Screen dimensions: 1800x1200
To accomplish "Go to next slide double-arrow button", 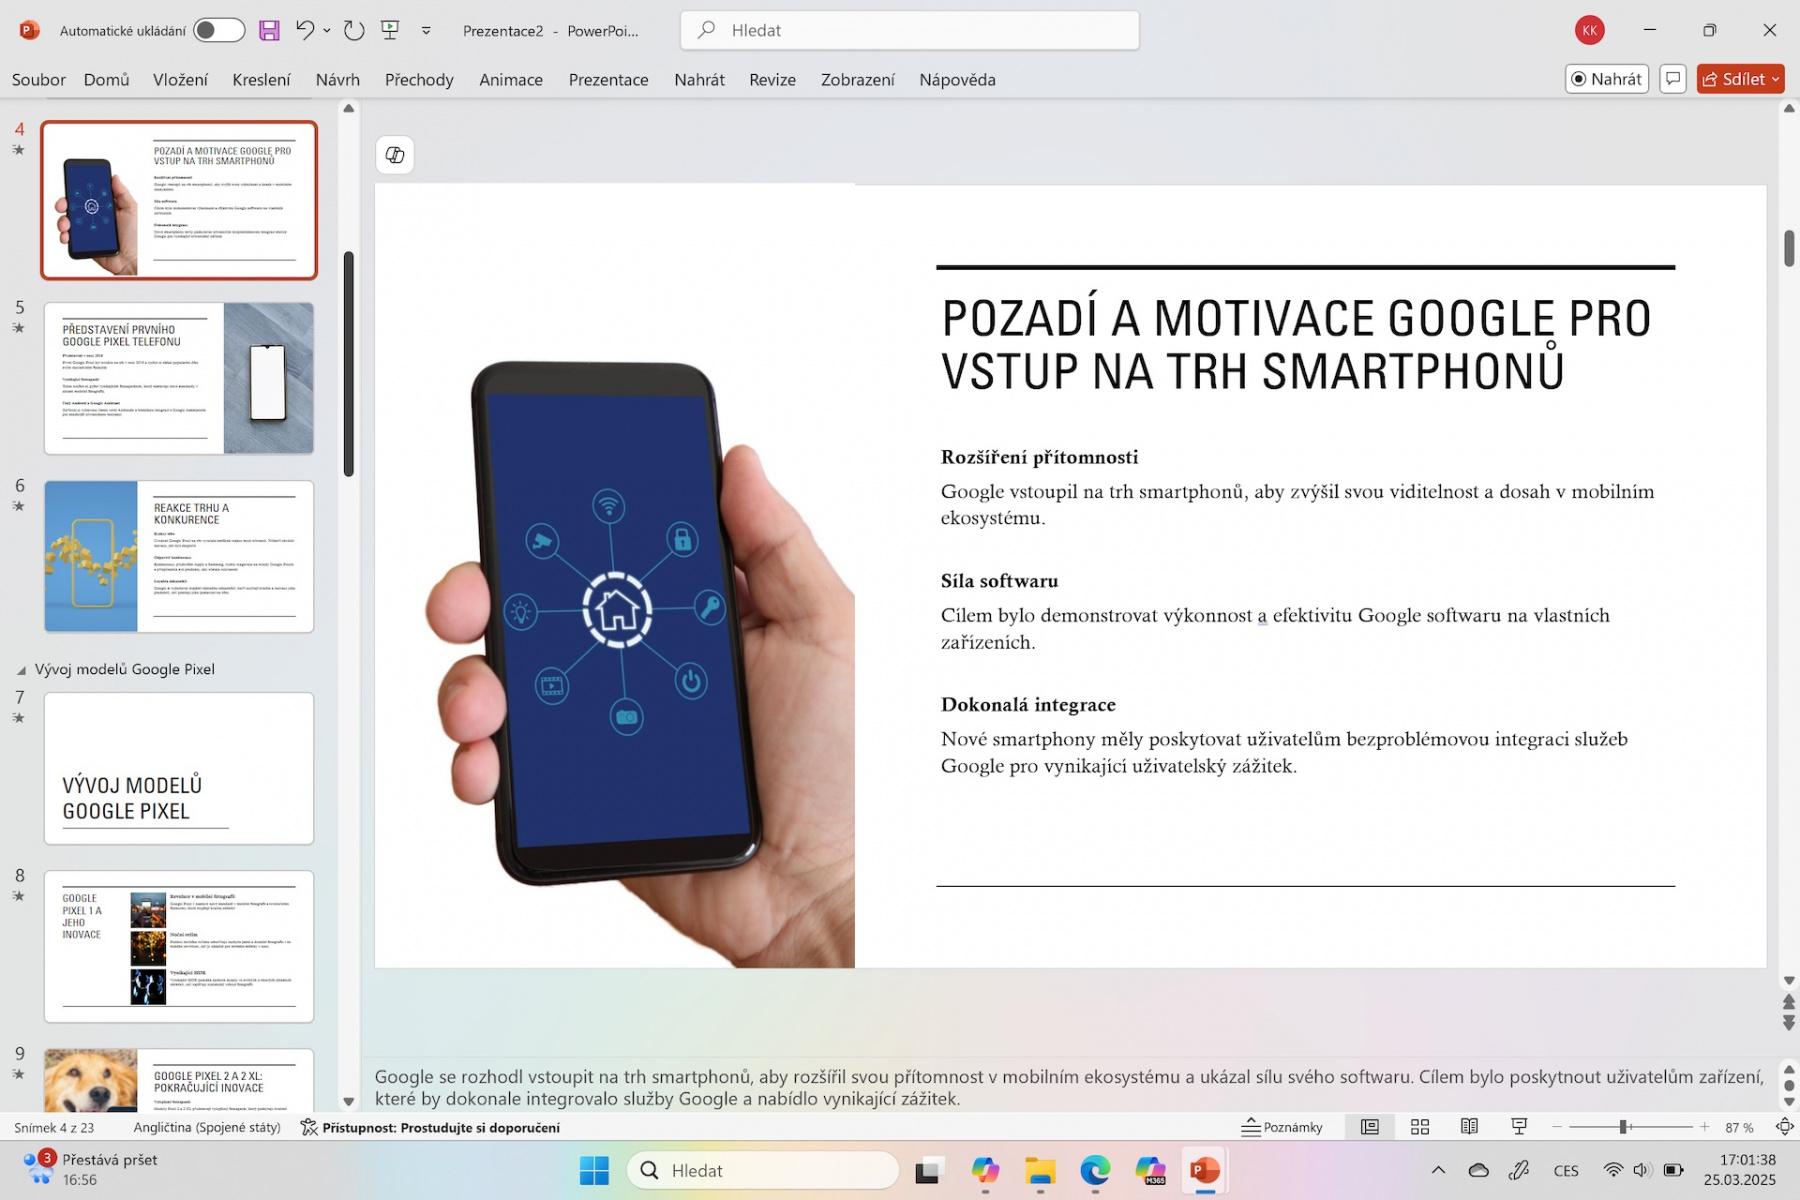I will [x=1789, y=1023].
